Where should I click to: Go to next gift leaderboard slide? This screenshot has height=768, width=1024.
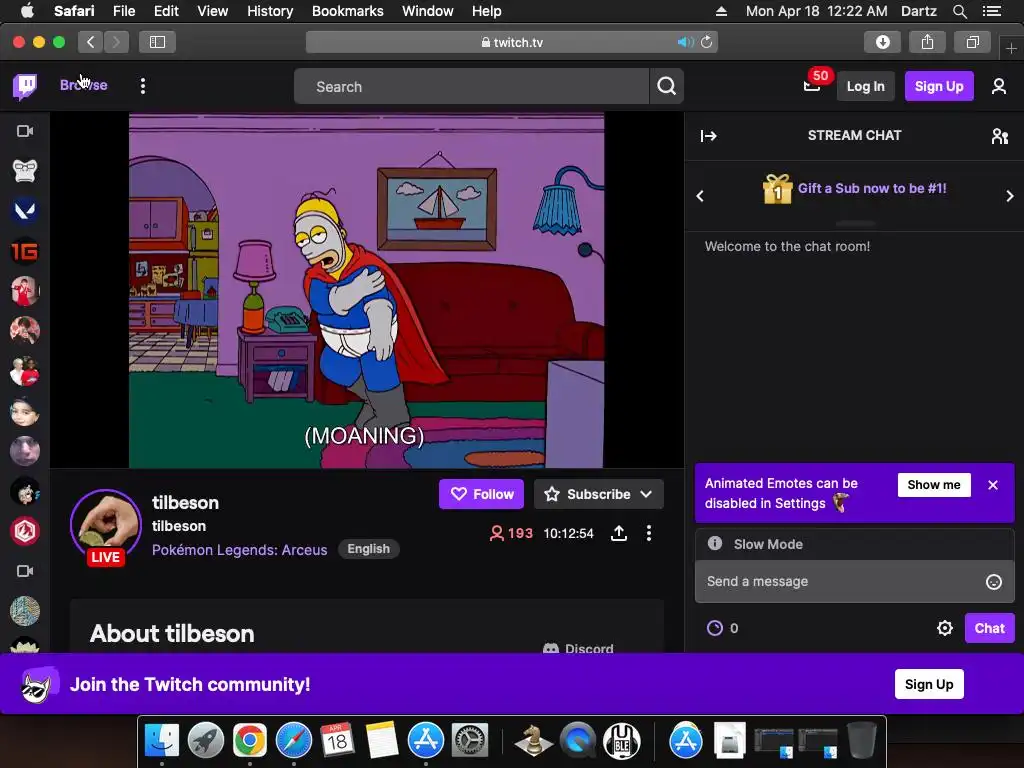coord(1010,196)
